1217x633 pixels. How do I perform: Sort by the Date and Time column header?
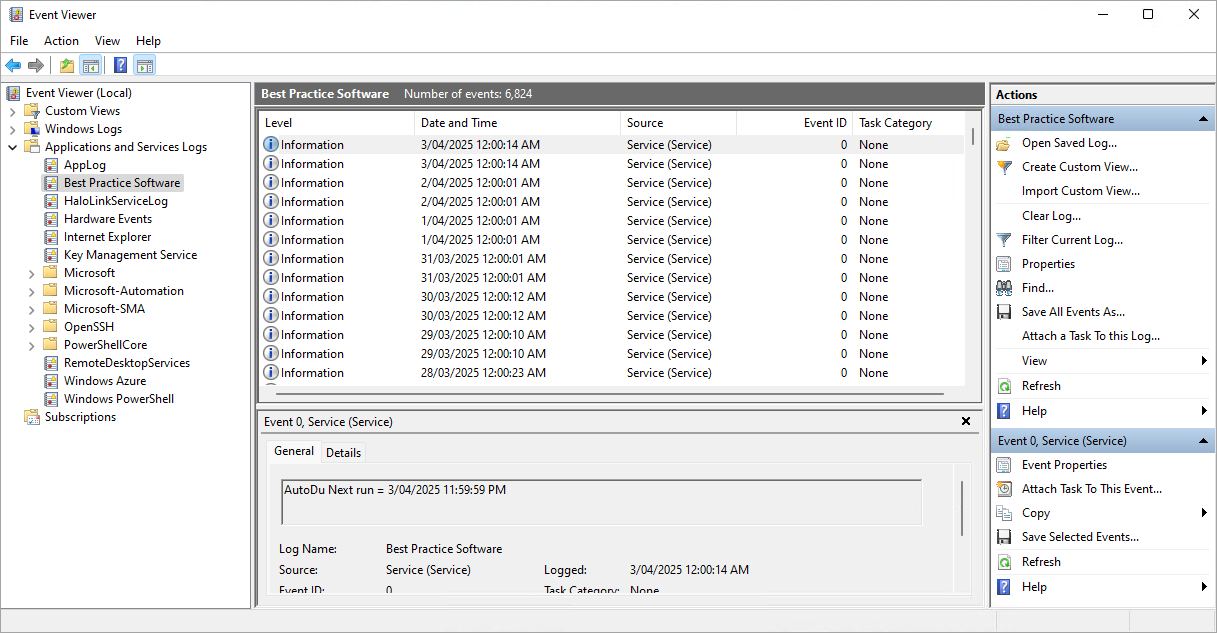(518, 123)
